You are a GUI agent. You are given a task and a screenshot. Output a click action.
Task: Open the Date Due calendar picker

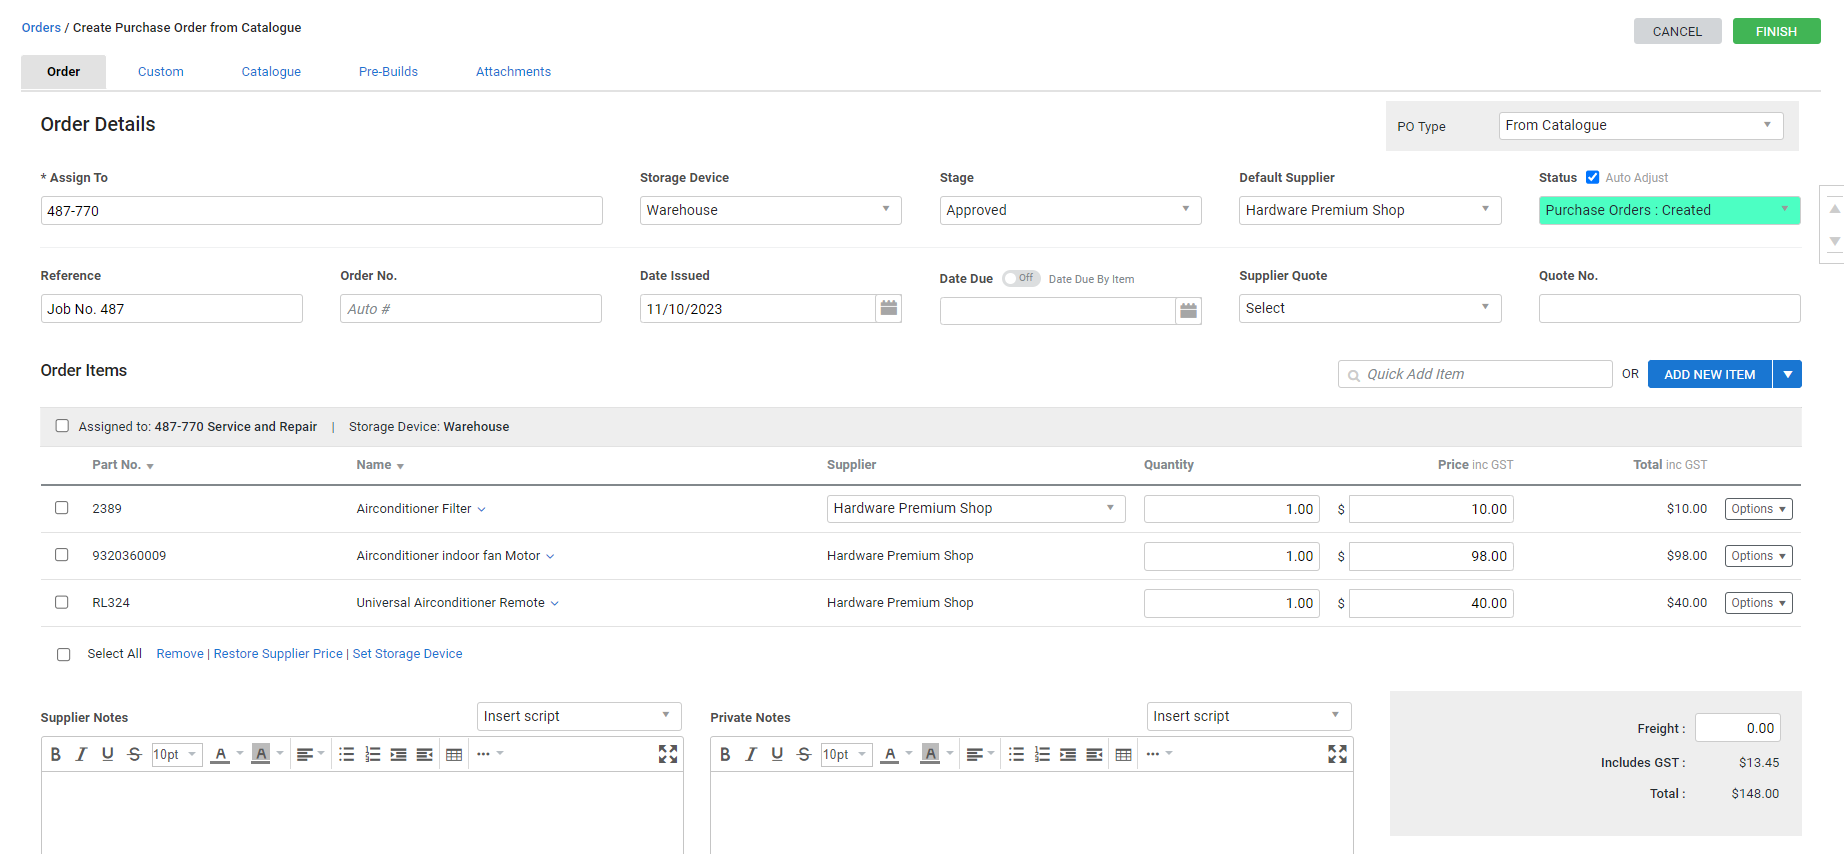pyautogui.click(x=1188, y=311)
